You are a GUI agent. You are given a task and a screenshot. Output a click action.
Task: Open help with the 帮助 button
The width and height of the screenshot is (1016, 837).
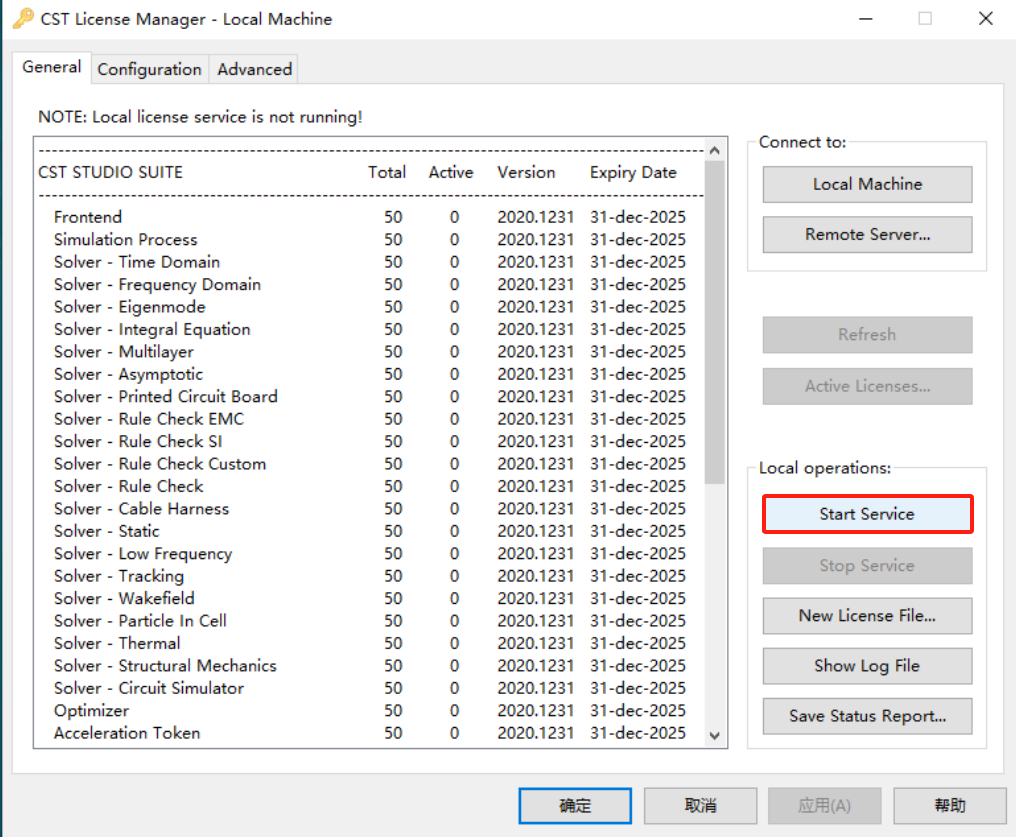949,806
